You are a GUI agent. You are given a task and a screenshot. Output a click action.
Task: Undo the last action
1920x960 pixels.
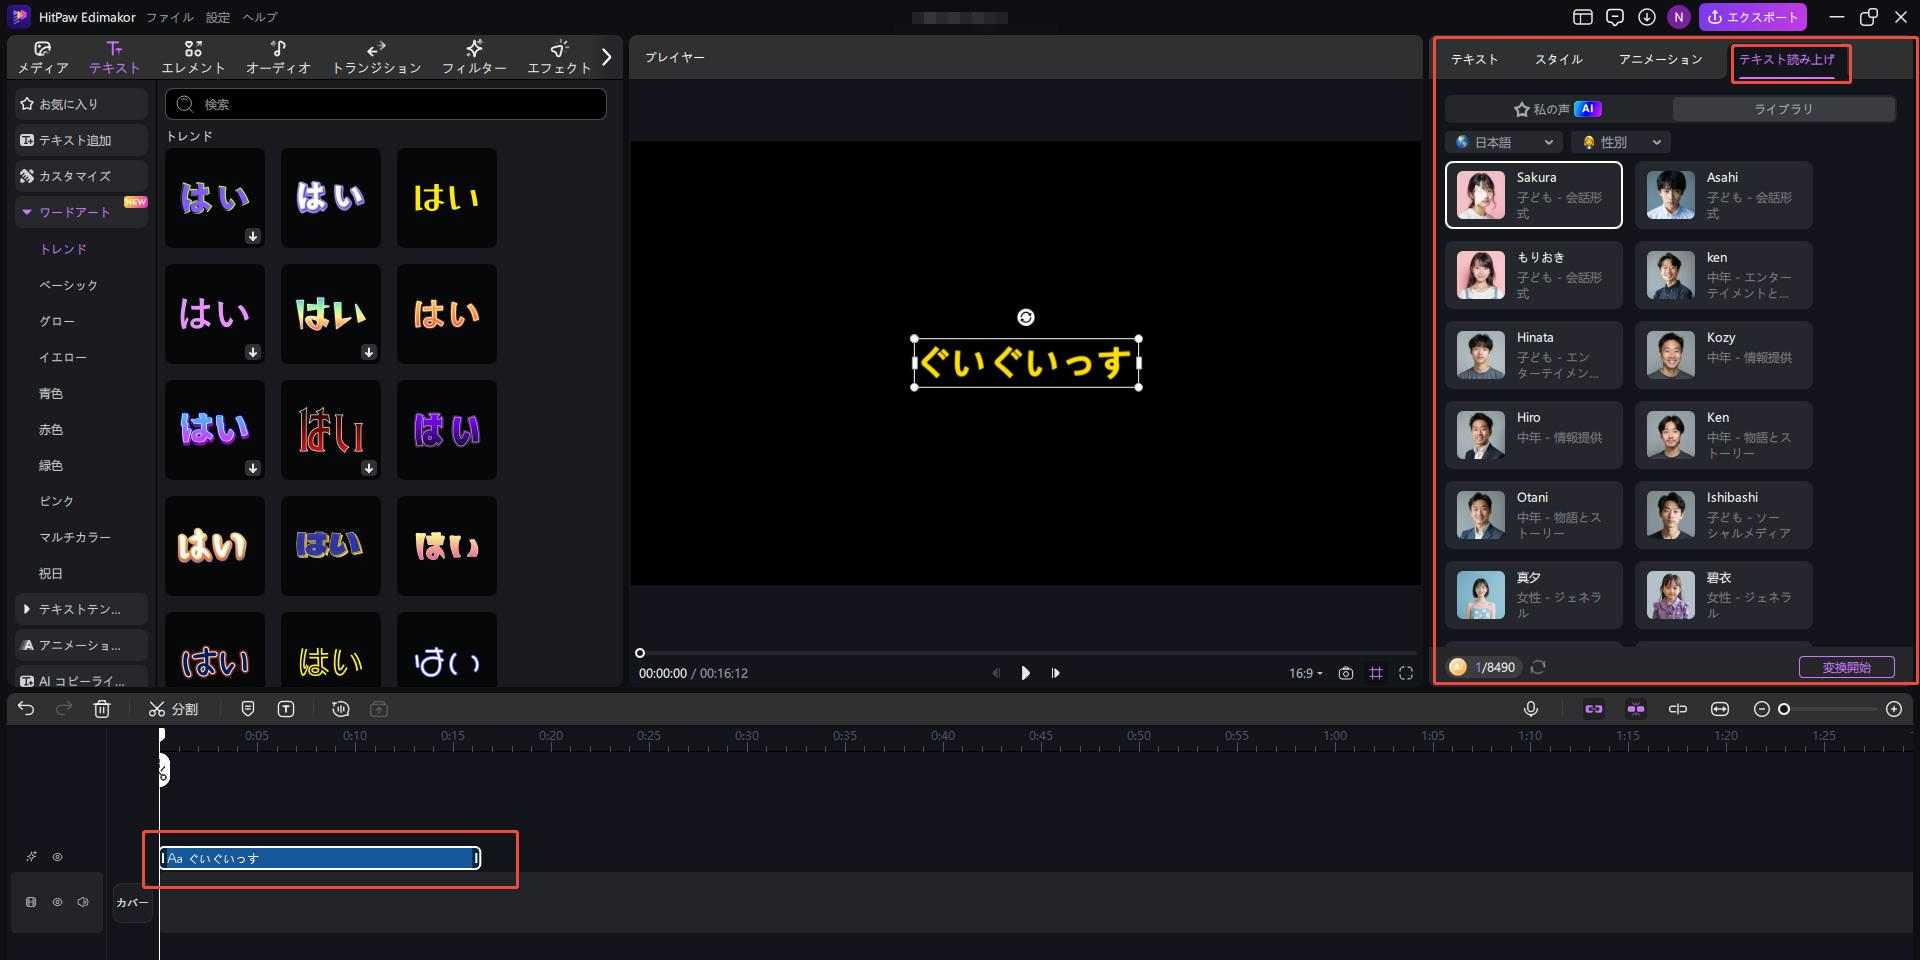26,709
